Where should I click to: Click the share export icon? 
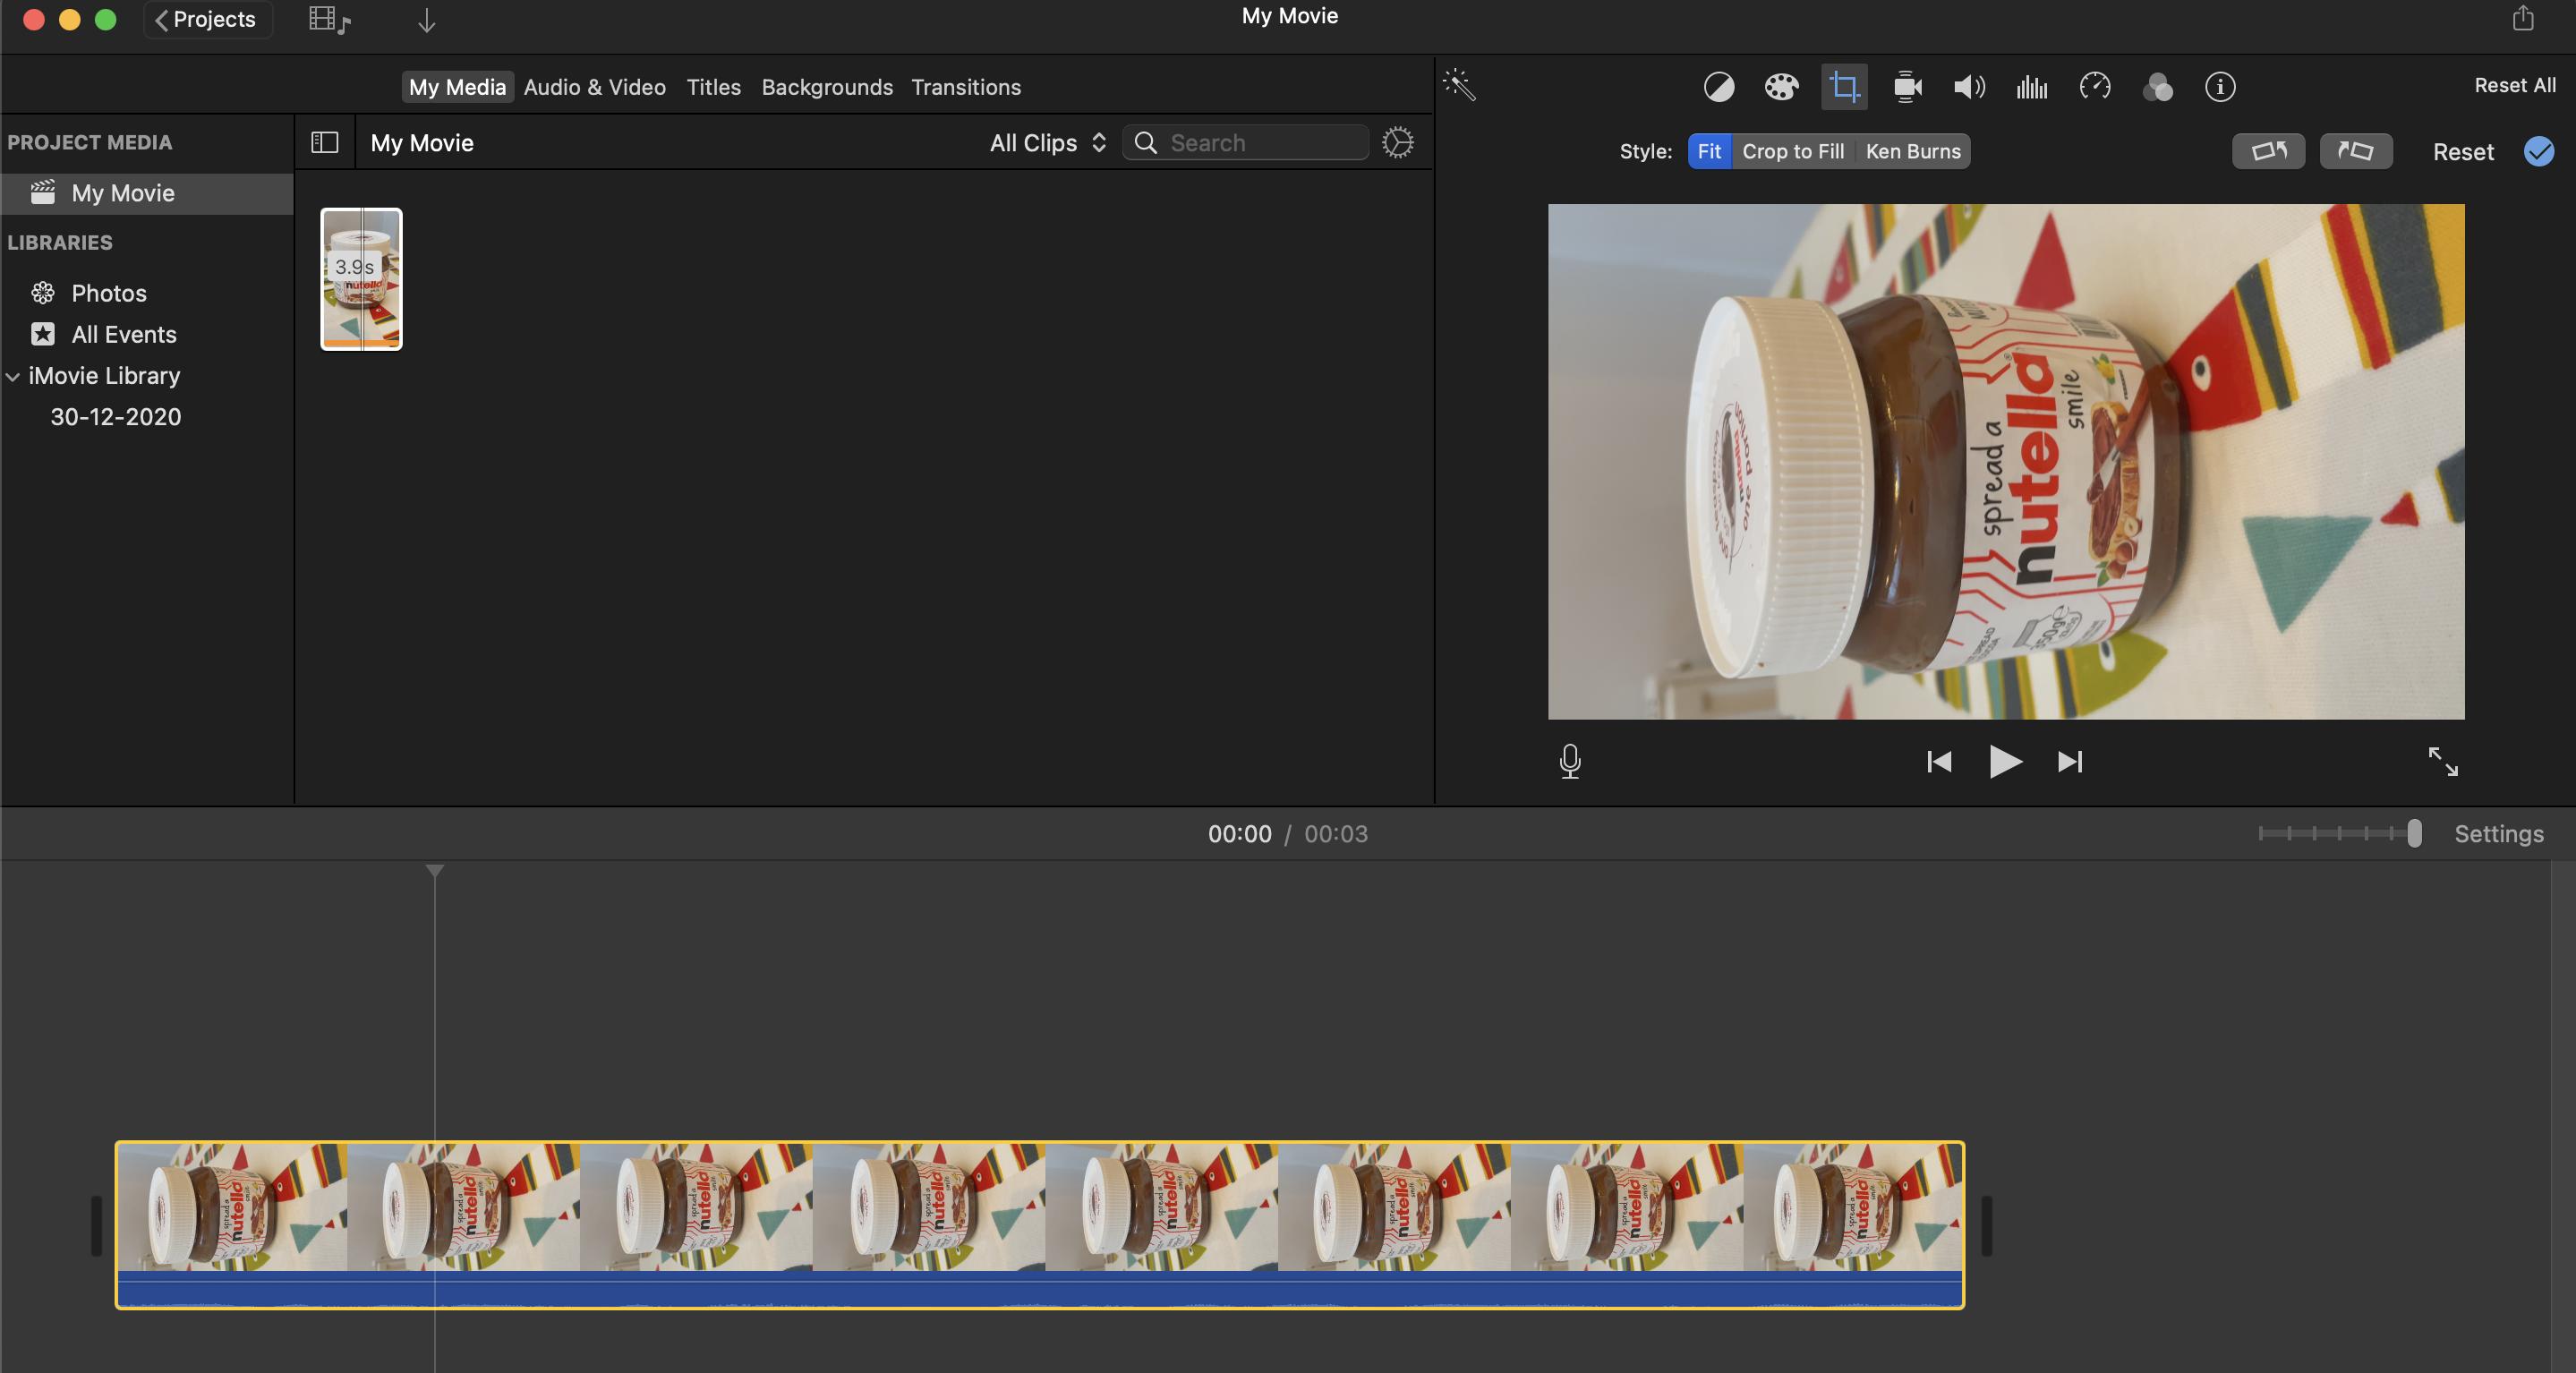(x=2523, y=18)
